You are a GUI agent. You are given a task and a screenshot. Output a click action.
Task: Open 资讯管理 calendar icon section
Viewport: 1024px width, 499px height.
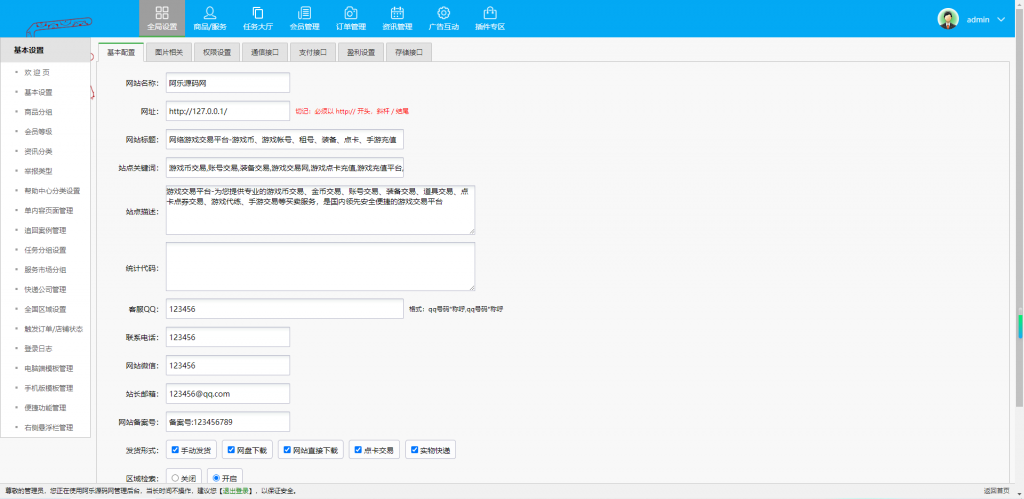pyautogui.click(x=397, y=18)
